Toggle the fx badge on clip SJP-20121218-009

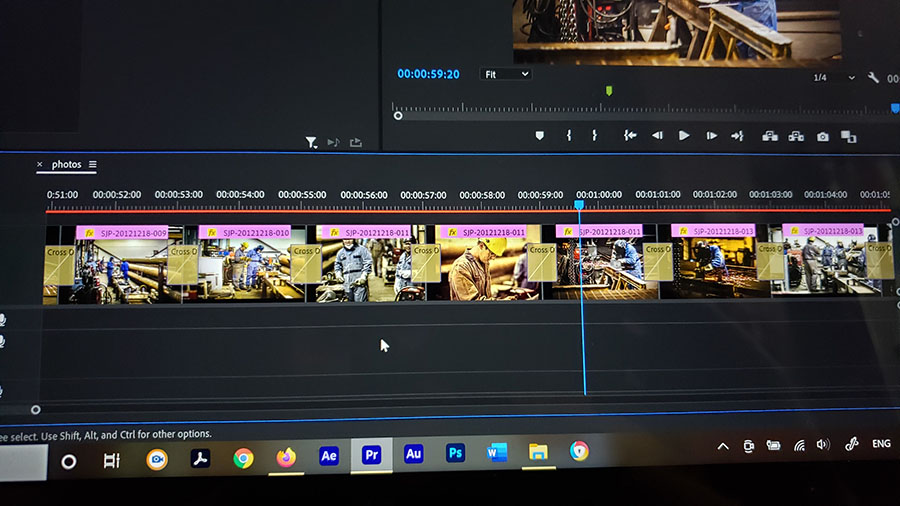89,233
